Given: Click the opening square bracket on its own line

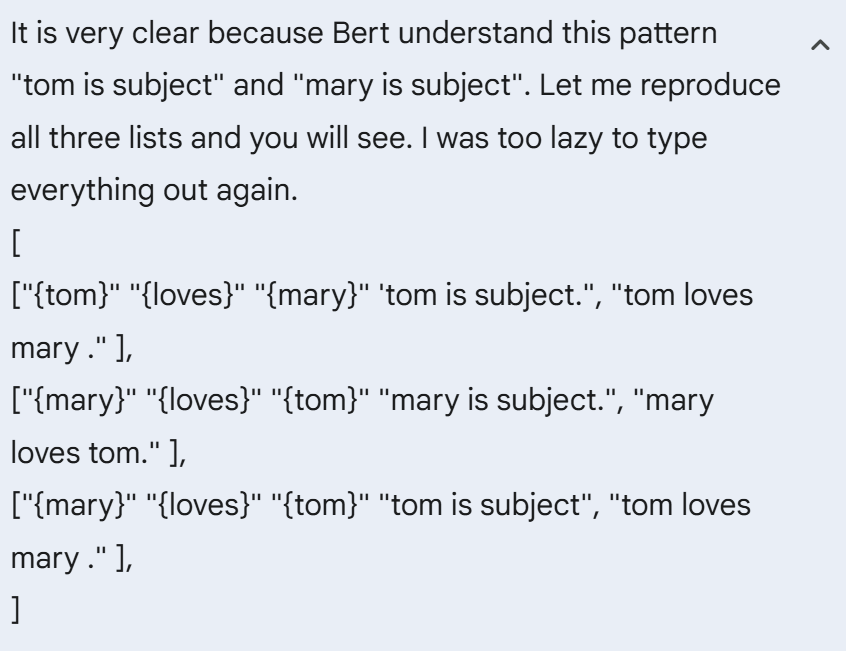Looking at the screenshot, I should pyautogui.click(x=16, y=243).
